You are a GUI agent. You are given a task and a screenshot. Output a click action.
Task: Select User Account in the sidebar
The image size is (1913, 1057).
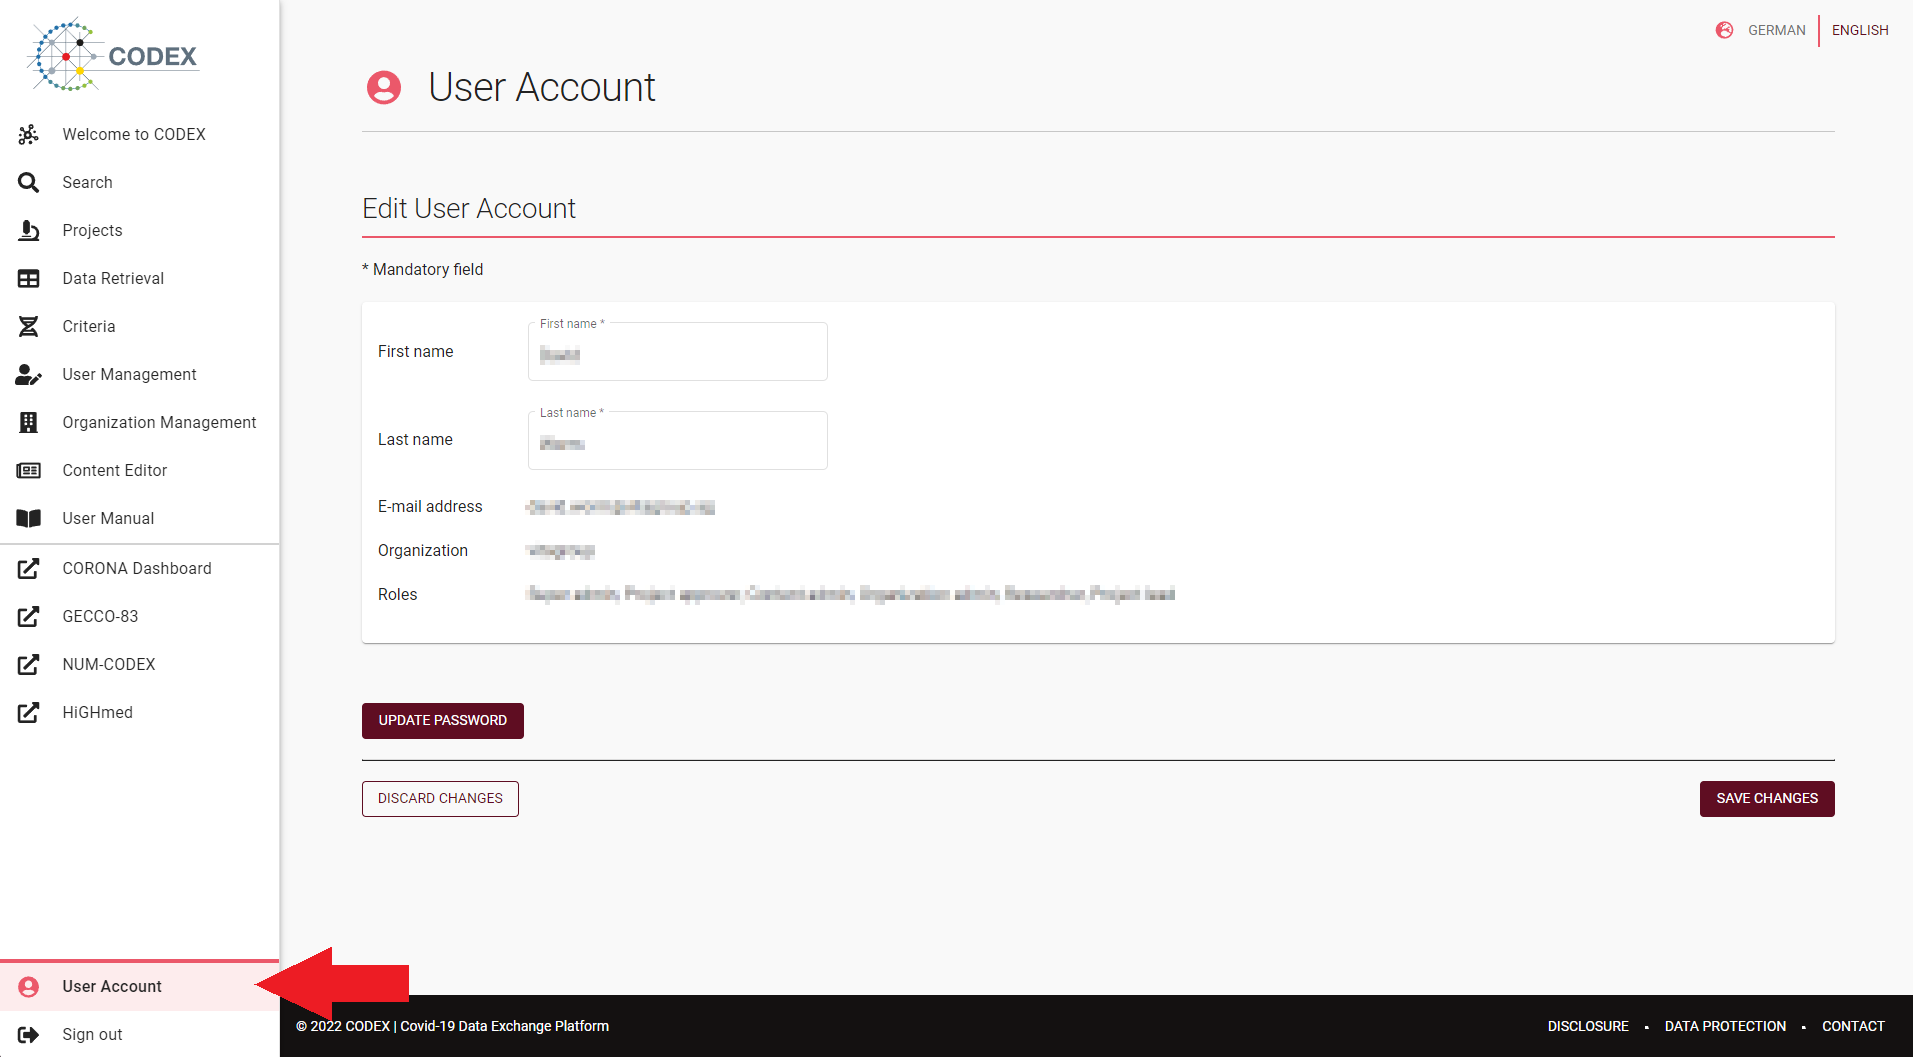(139, 986)
